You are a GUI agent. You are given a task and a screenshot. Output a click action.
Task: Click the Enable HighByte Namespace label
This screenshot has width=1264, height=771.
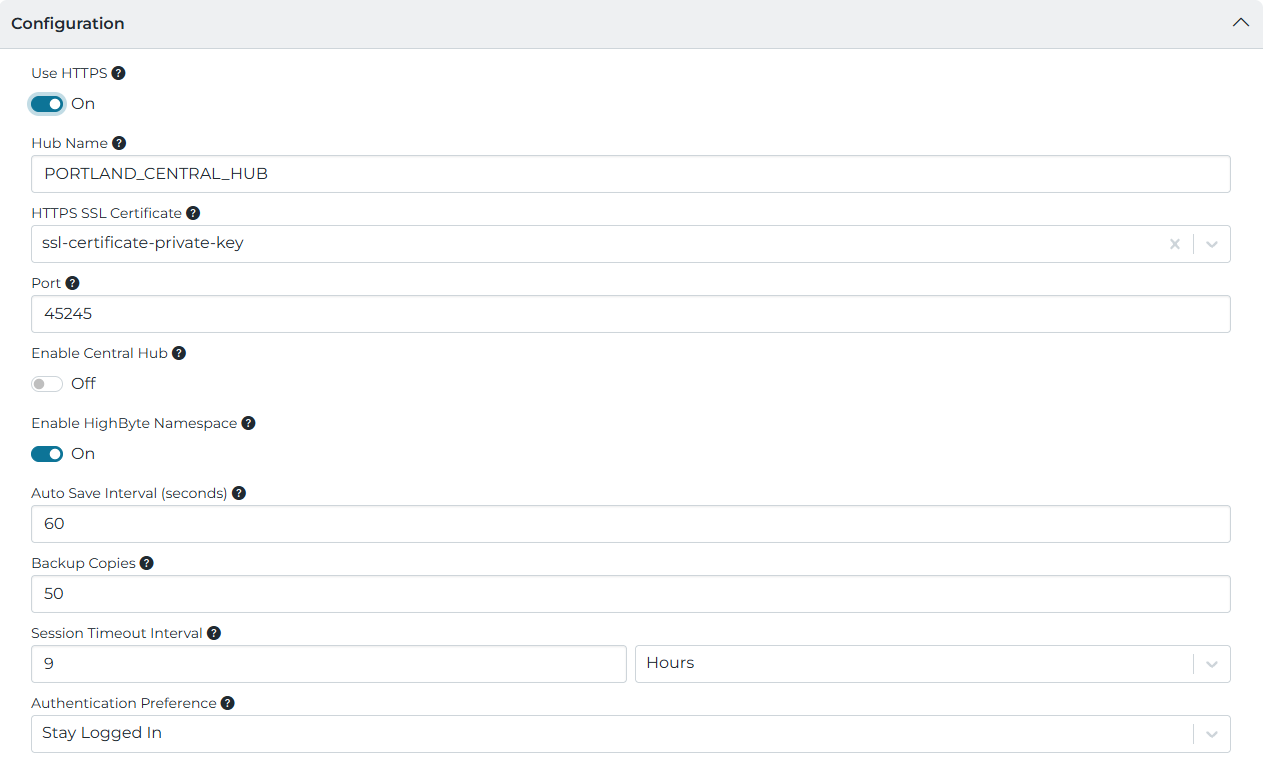(x=134, y=423)
